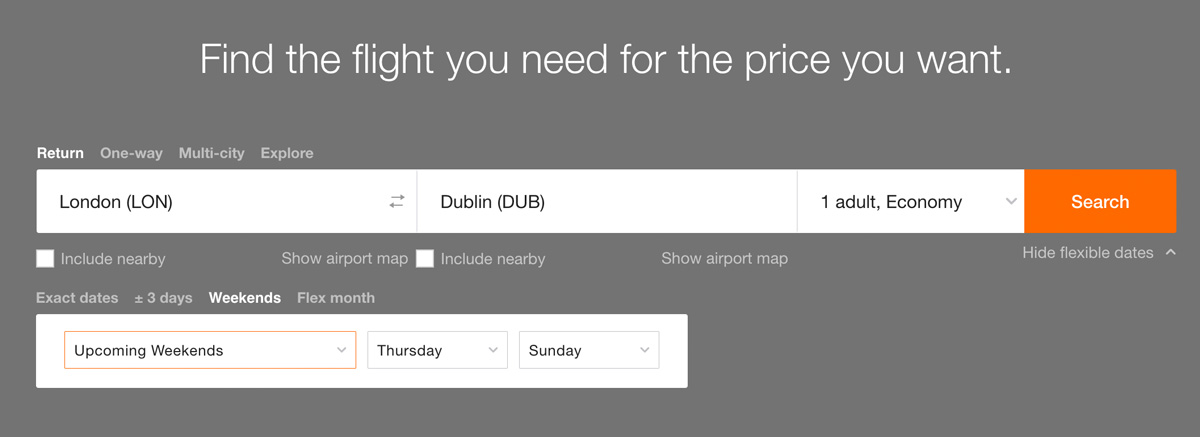Click the orange Search button

click(1100, 201)
